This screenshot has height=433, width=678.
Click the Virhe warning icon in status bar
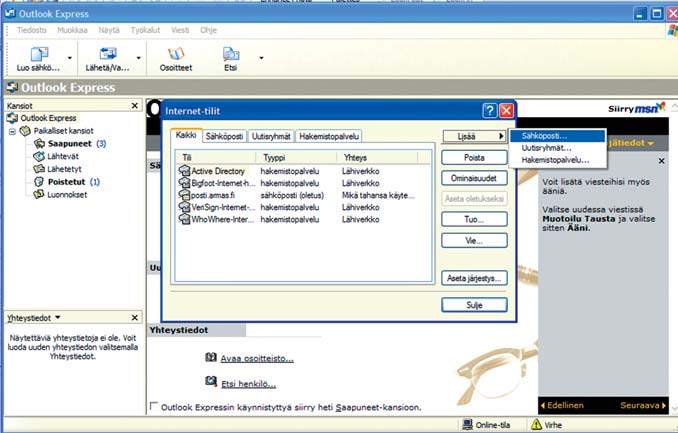point(536,424)
